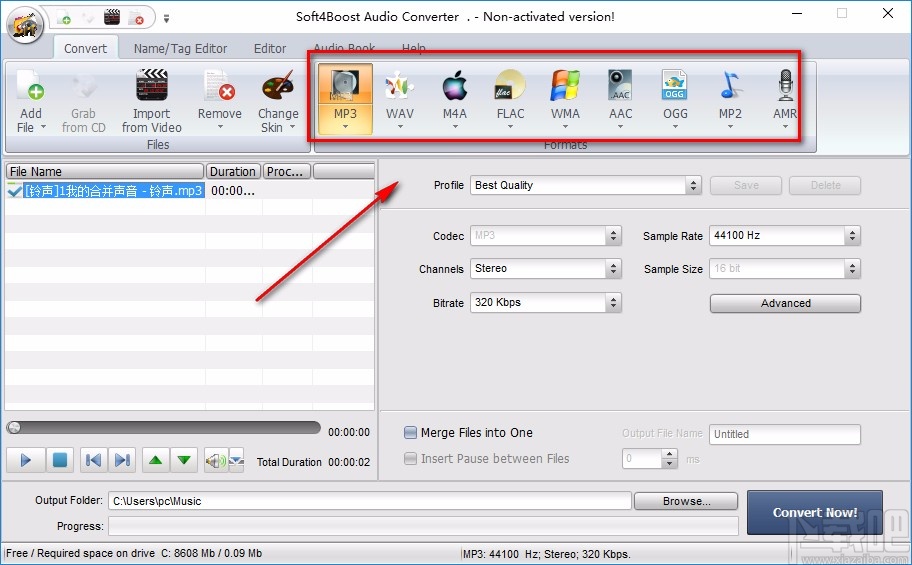Uncheck the ringtone mp3 file checkbox
Screen dimensions: 912x565
[x=14, y=190]
